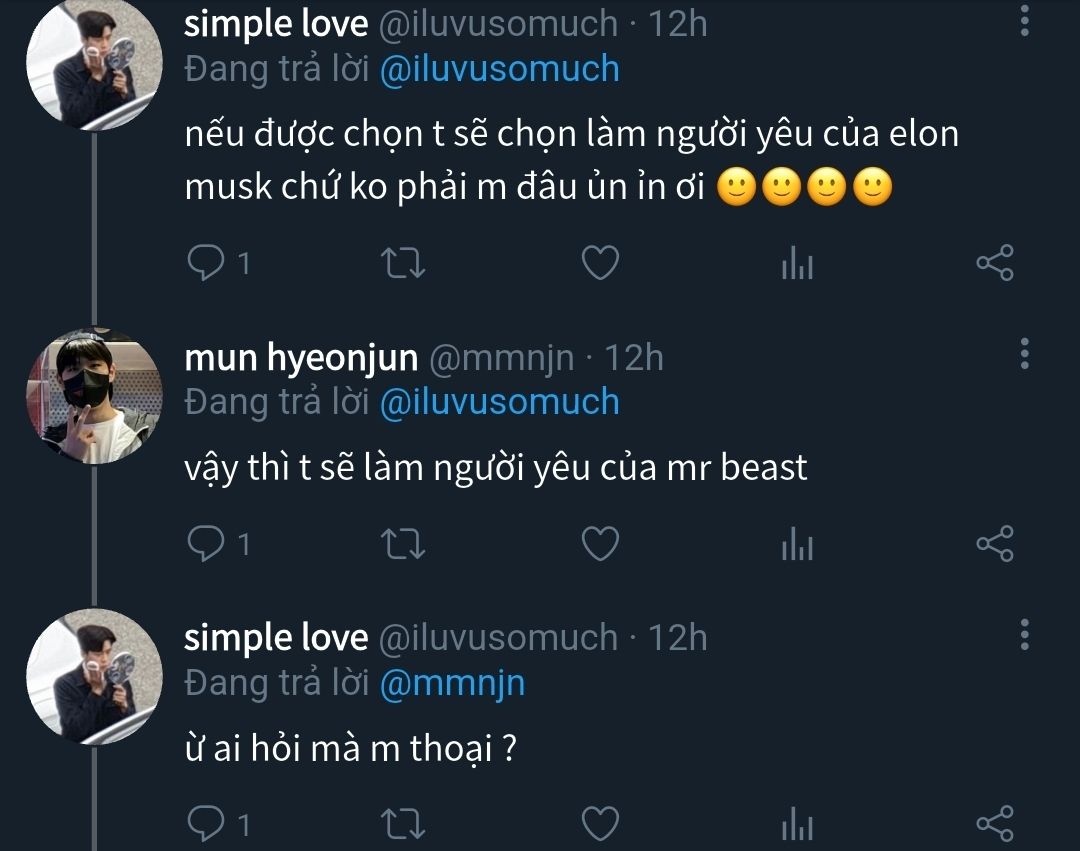Open replies on the elon musk tweet

[x=206, y=263]
